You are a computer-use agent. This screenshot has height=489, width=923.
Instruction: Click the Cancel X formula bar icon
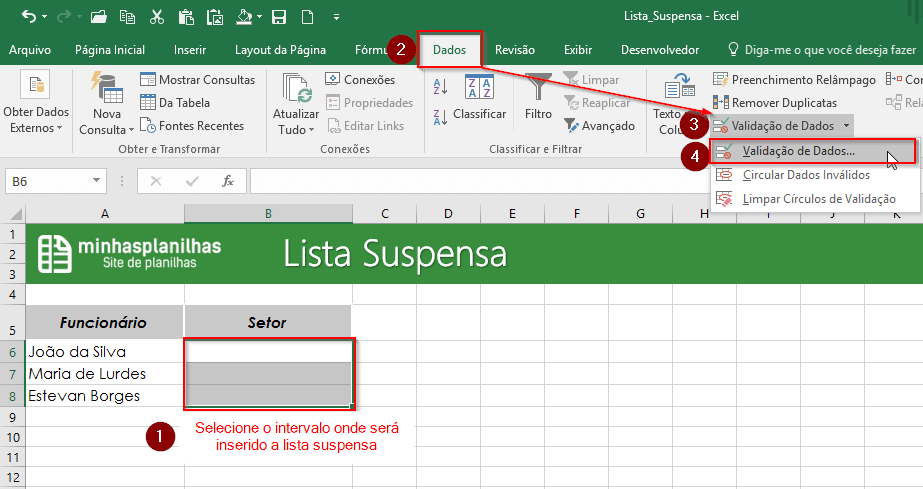coord(156,181)
